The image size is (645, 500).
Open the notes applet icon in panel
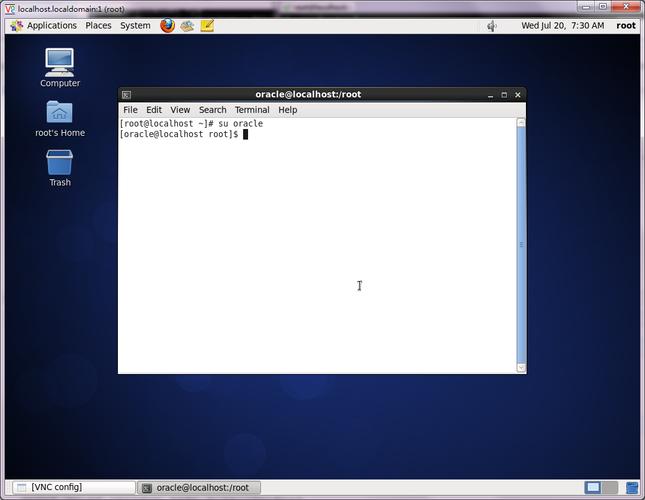(x=207, y=25)
